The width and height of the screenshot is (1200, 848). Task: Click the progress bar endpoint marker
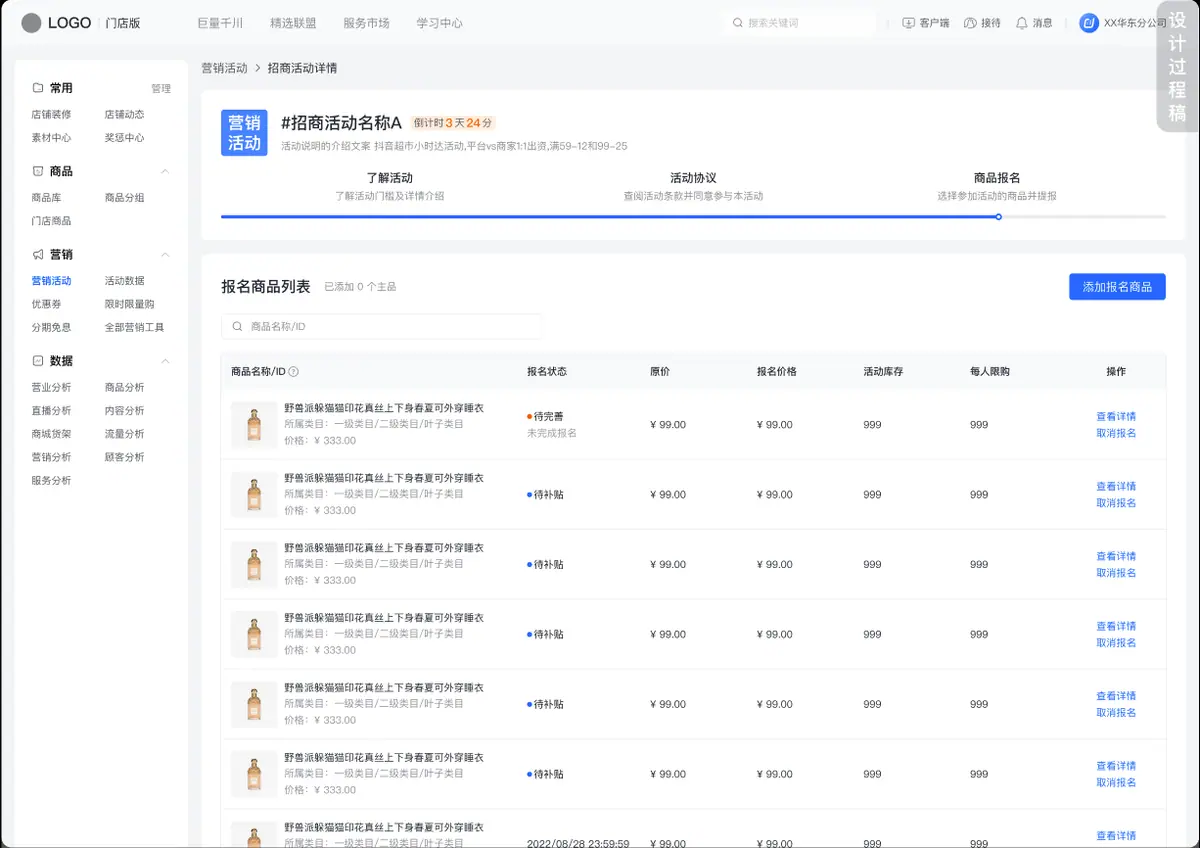point(998,216)
